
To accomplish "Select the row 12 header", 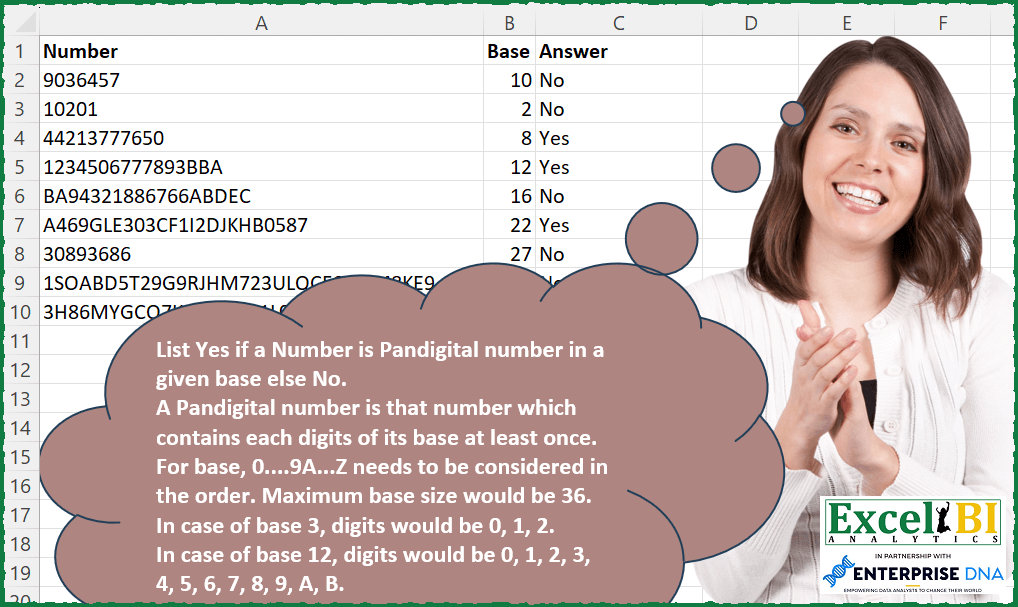I will click(x=19, y=370).
